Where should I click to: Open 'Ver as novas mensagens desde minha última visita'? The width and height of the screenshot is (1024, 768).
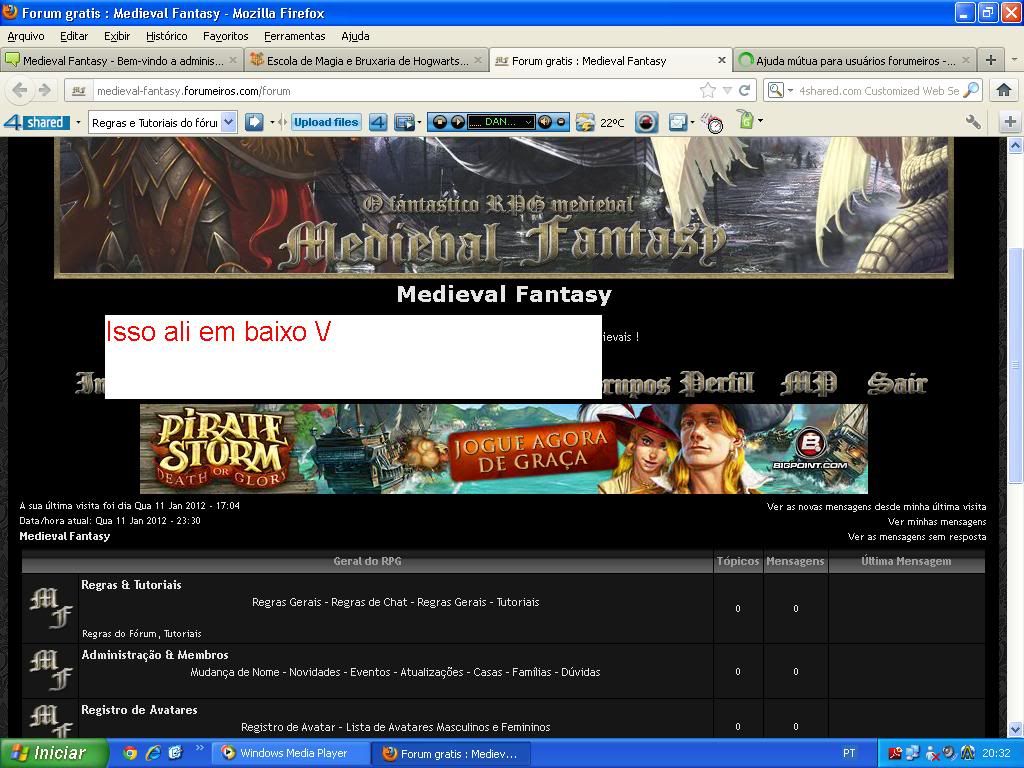pyautogui.click(x=876, y=507)
